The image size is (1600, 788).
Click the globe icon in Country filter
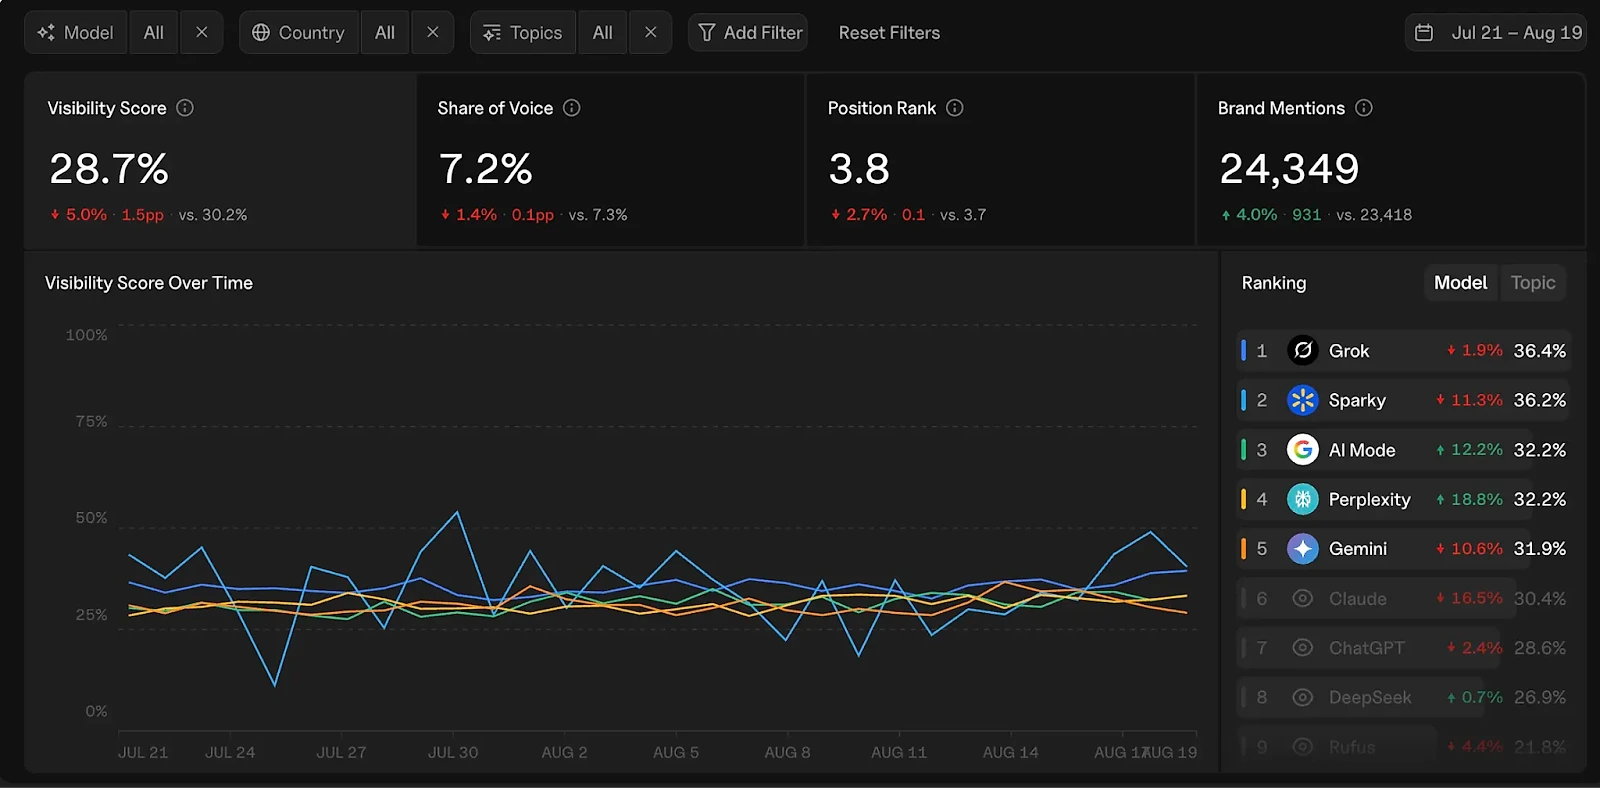pos(261,33)
